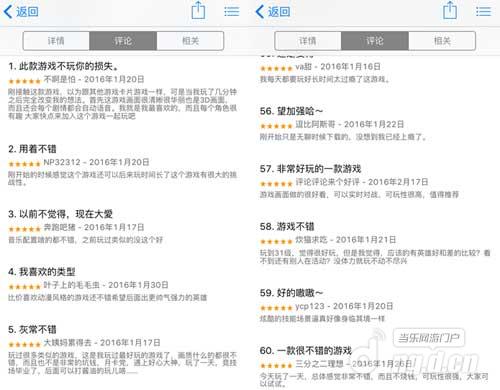Image resolution: width=500 pixels, height=390 pixels.
Task: Tap reviewer line NP32312 - 2016年1月20日
Action: pos(96,162)
